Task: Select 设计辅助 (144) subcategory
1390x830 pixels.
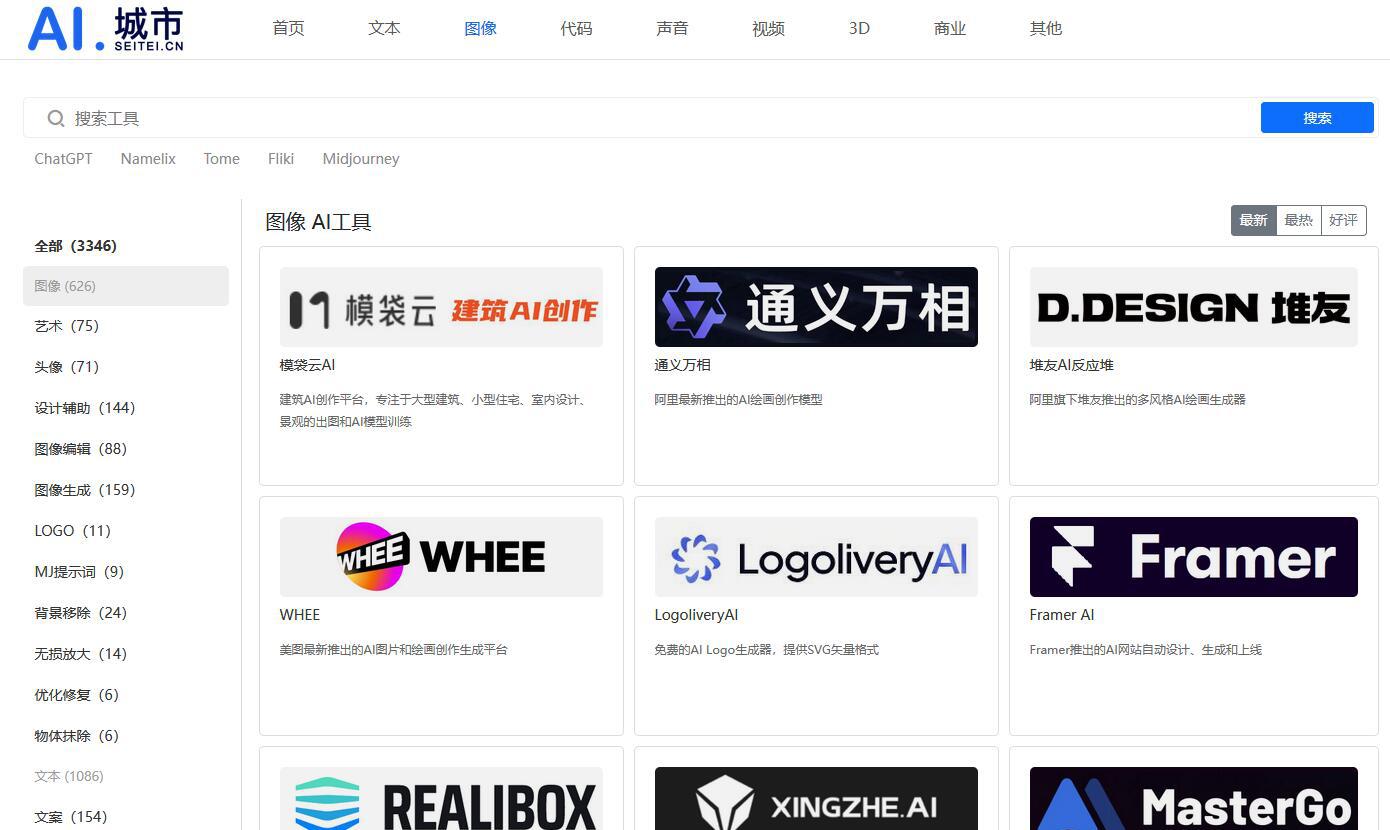Action: point(85,408)
